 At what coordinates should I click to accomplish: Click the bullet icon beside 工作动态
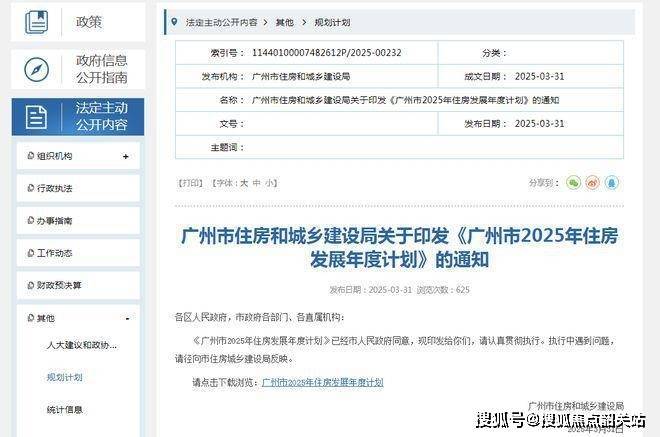point(30,253)
